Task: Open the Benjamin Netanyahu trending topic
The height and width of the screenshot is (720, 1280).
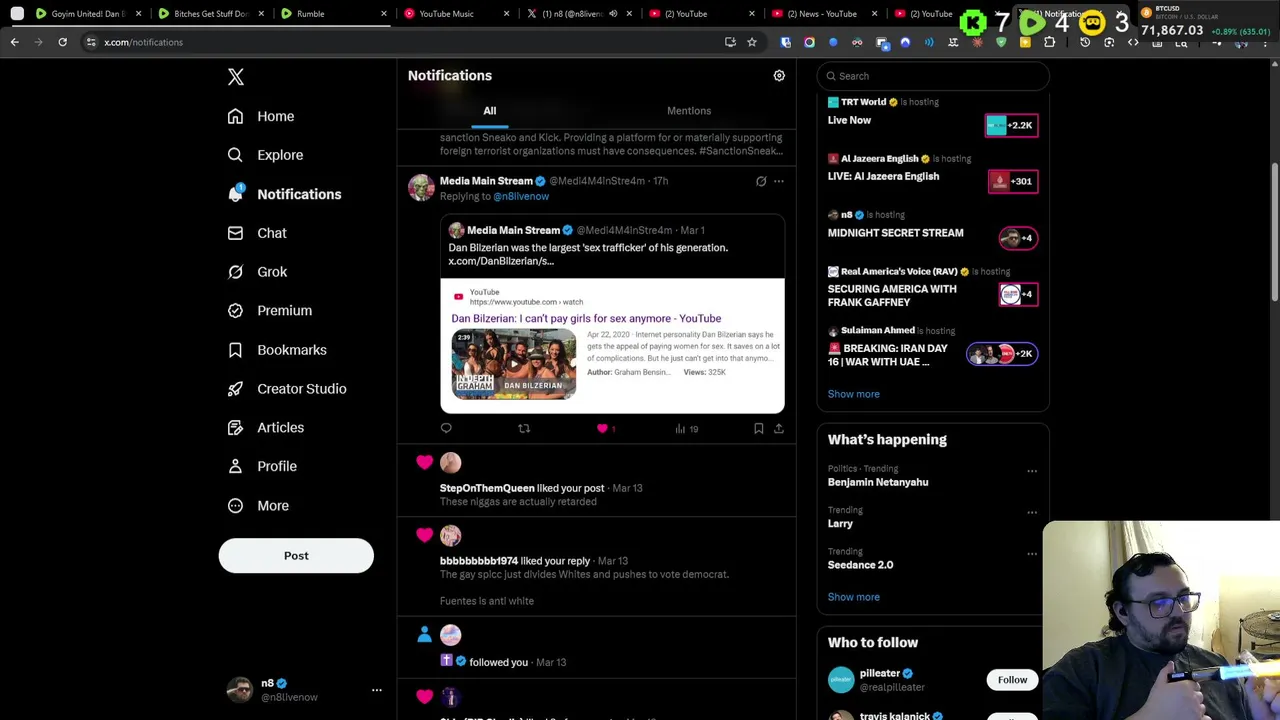Action: [878, 482]
